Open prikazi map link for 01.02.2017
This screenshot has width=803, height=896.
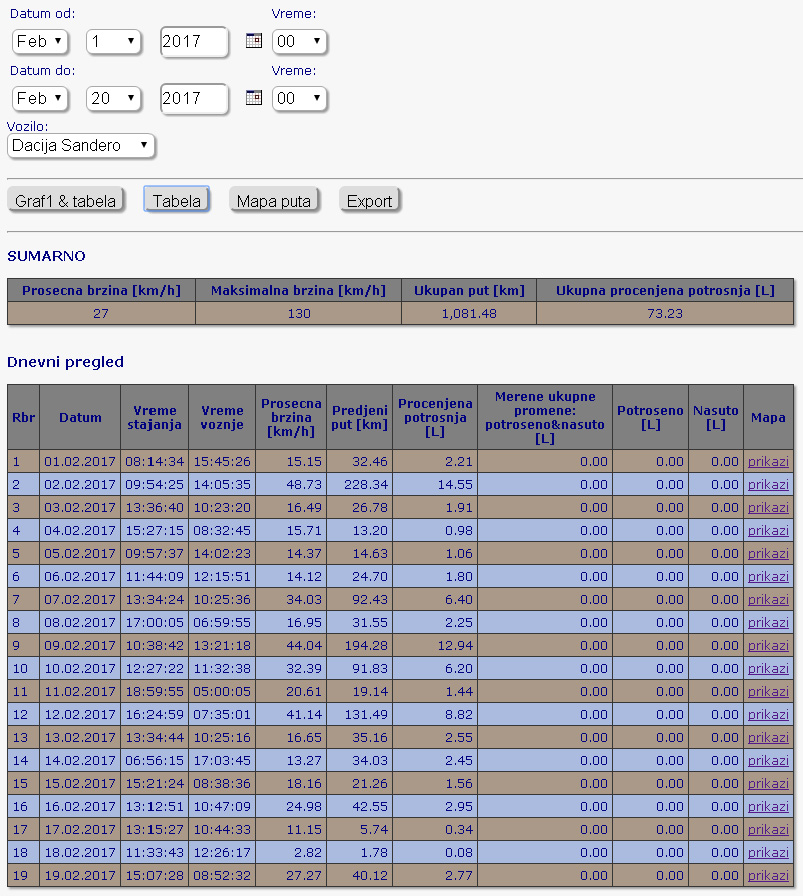(768, 461)
